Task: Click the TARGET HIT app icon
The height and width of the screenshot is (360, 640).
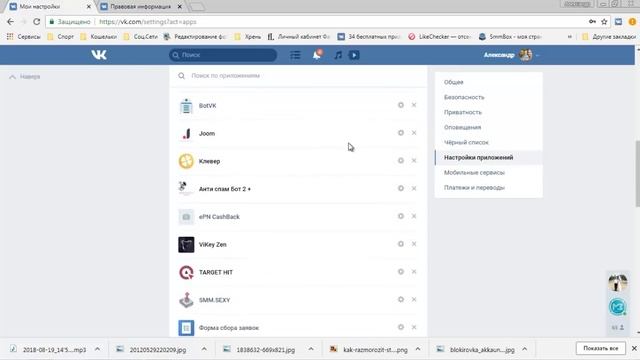Action: (186, 272)
